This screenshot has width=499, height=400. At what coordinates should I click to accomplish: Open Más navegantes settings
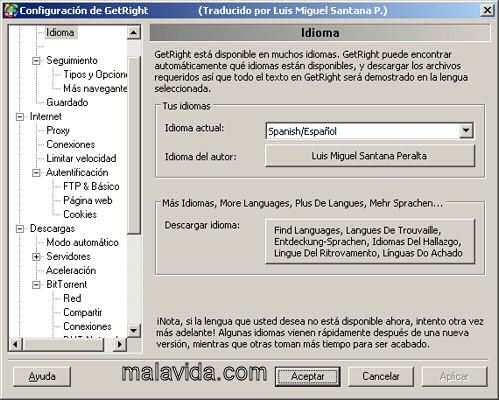point(95,89)
